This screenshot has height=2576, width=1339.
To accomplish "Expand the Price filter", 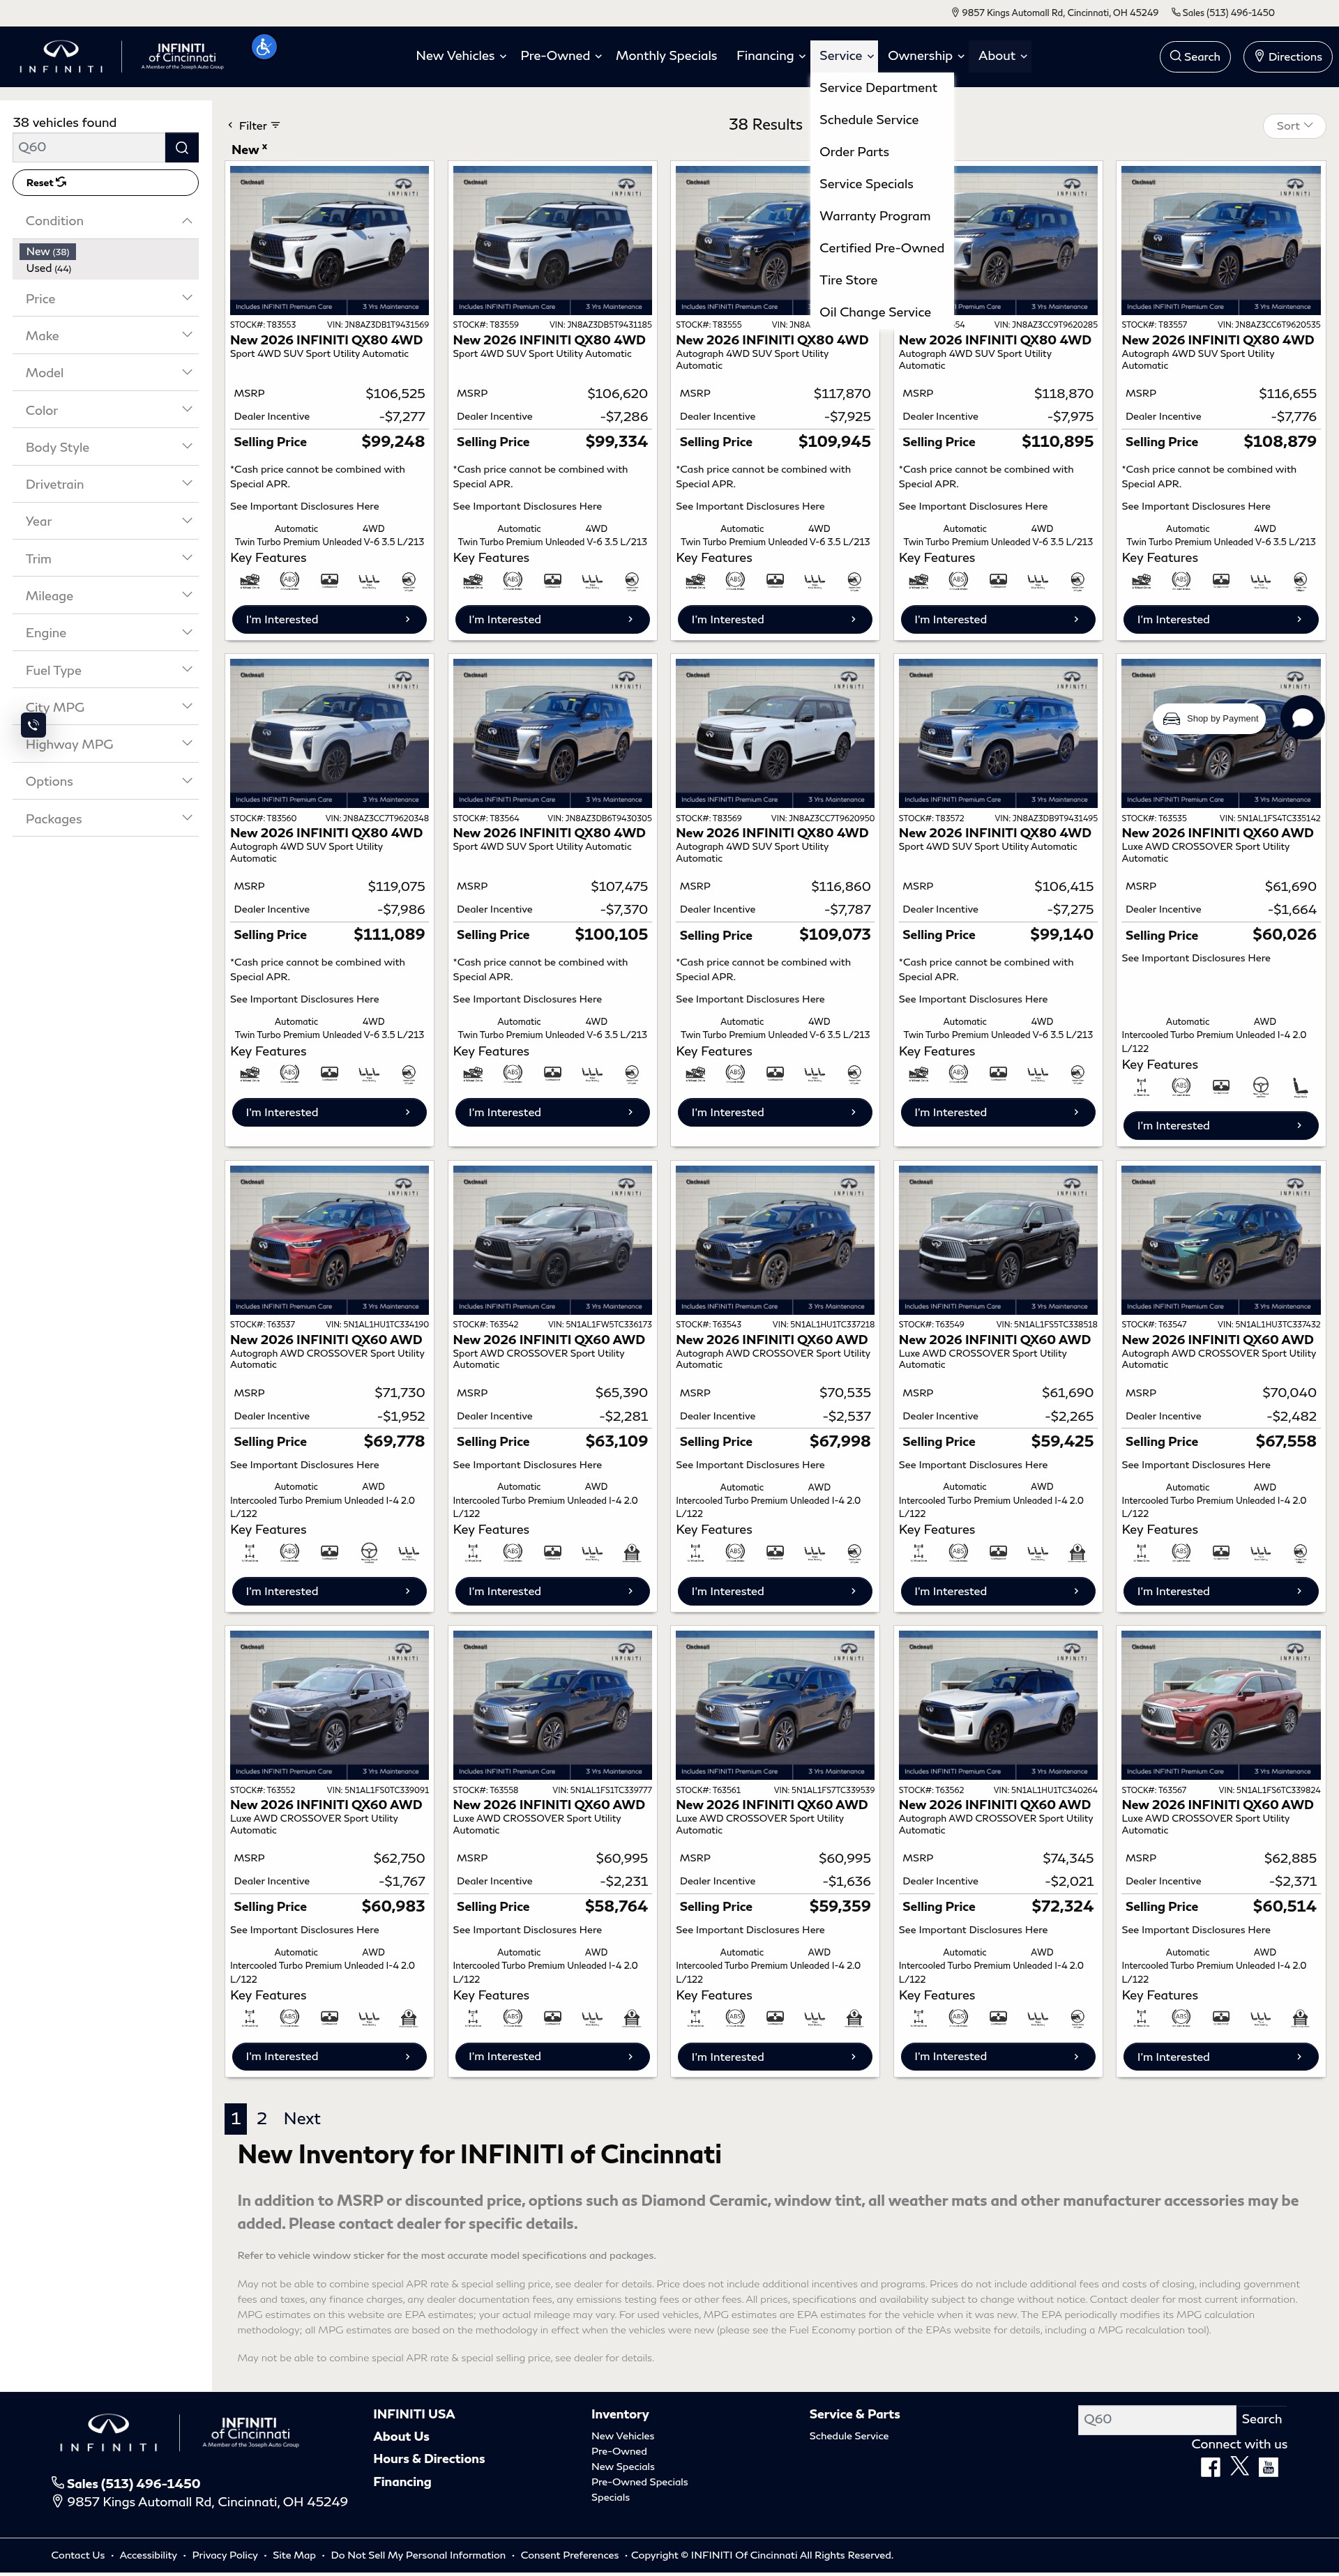I will point(105,299).
